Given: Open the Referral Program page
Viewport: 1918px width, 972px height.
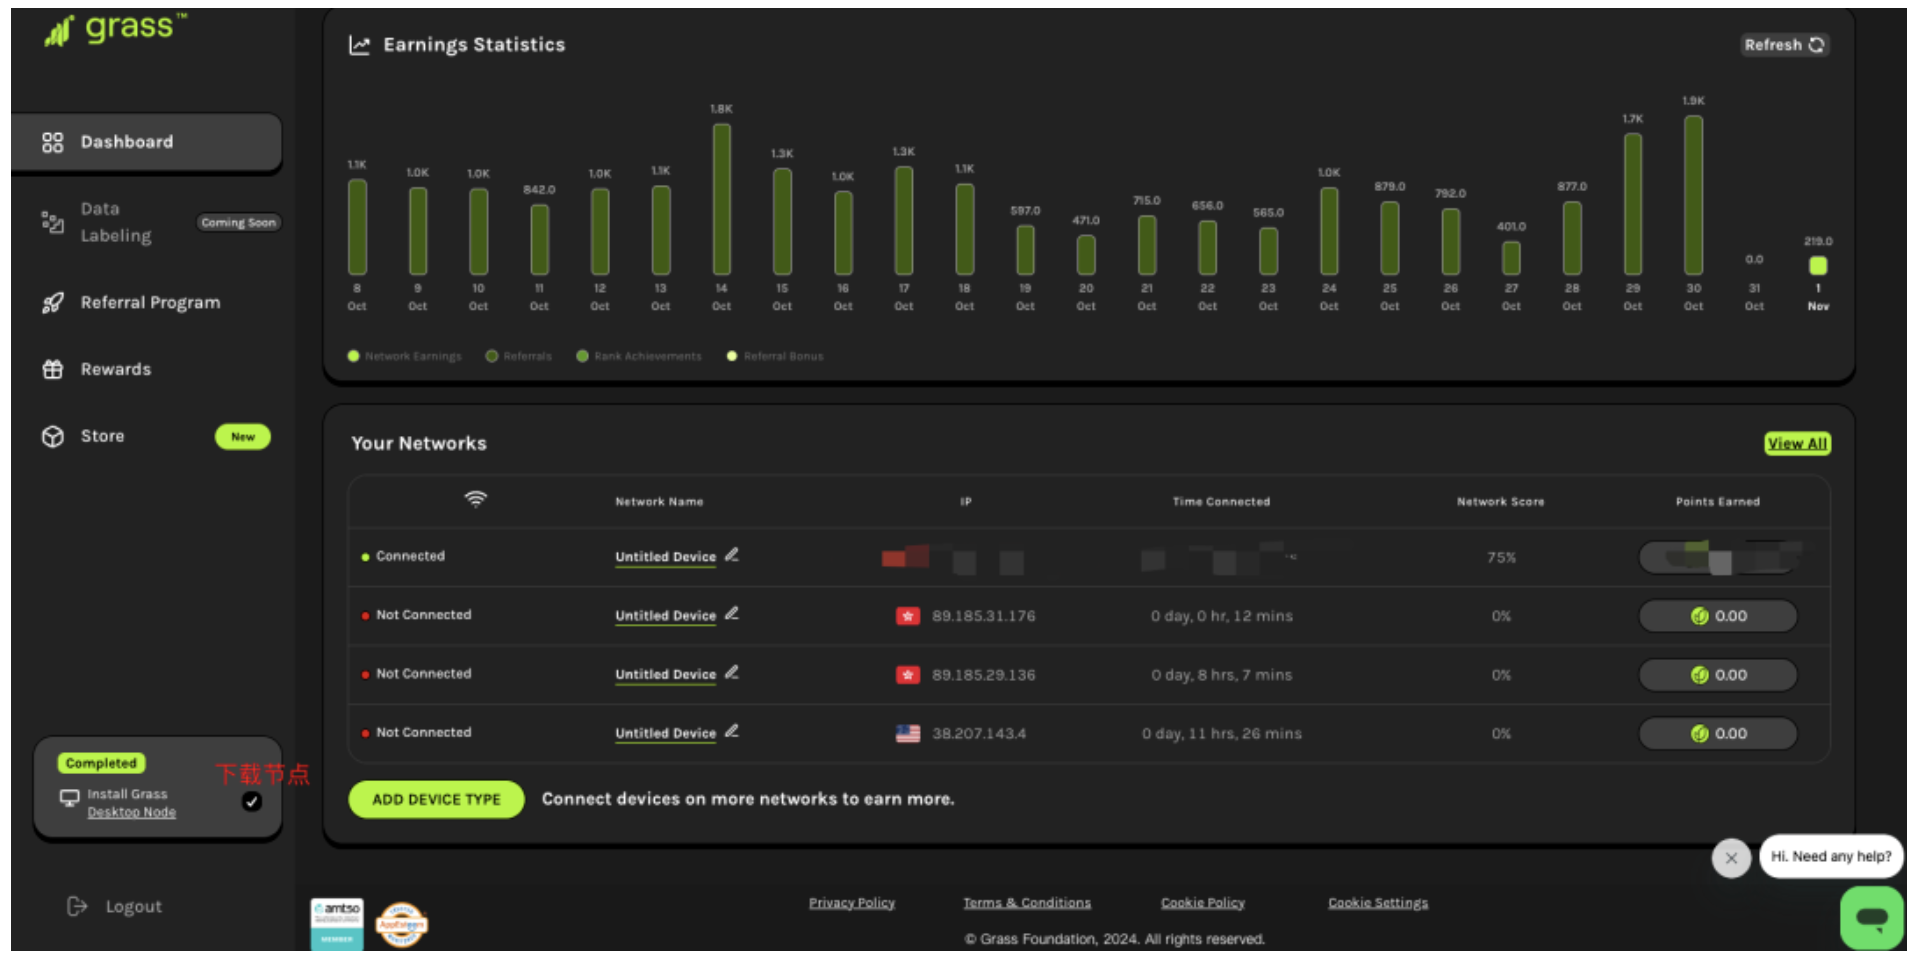Looking at the screenshot, I should (x=150, y=302).
